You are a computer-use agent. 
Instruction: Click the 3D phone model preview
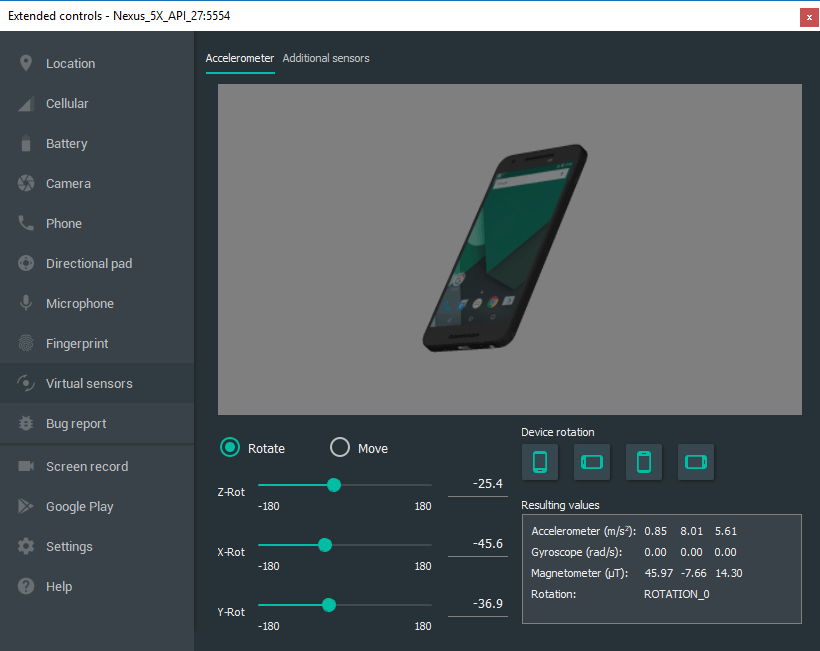505,248
